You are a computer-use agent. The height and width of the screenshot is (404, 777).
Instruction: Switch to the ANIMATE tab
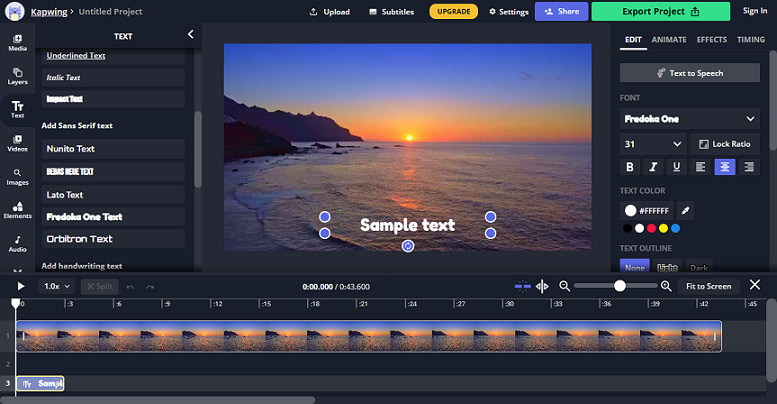pyautogui.click(x=669, y=40)
